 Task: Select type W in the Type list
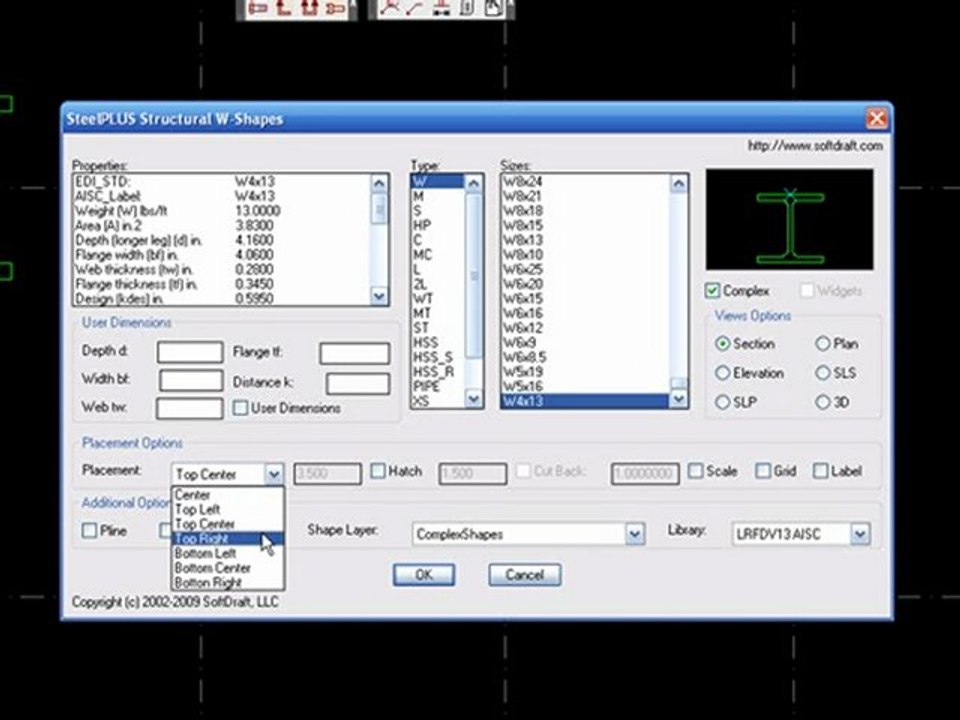[437, 181]
